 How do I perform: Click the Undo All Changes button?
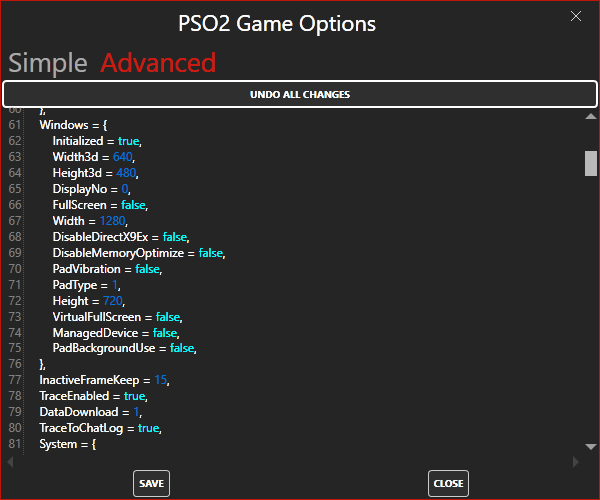pos(300,94)
